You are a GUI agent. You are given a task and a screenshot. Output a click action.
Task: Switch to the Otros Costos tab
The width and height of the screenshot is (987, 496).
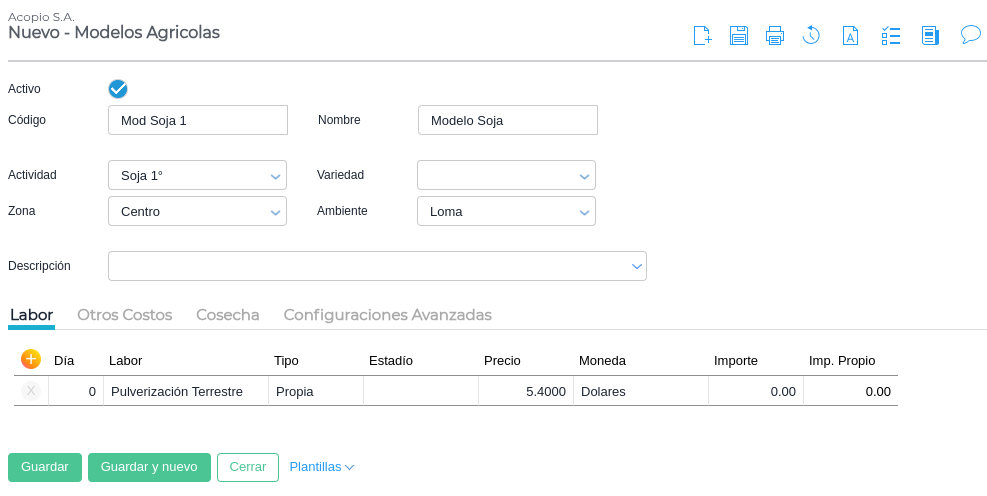click(125, 315)
